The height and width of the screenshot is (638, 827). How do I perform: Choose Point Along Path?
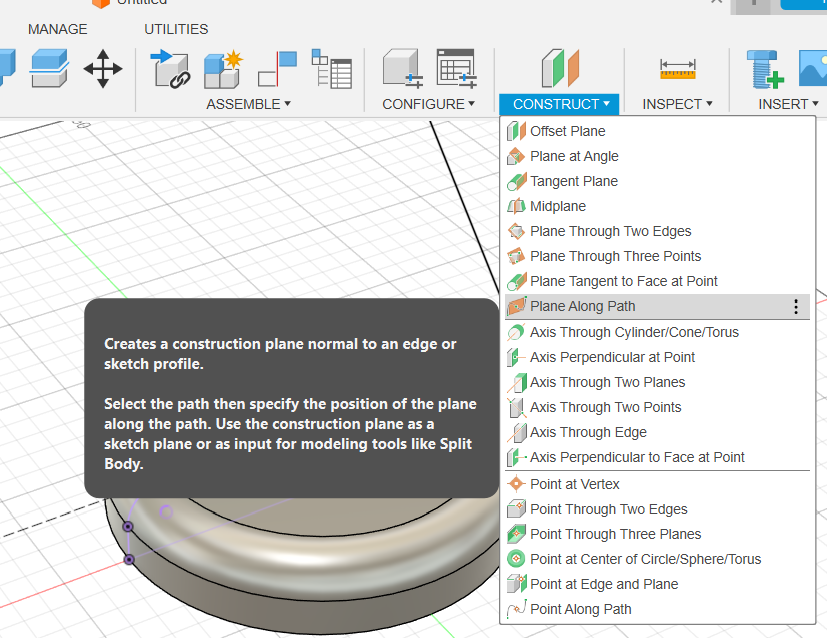pos(657,609)
